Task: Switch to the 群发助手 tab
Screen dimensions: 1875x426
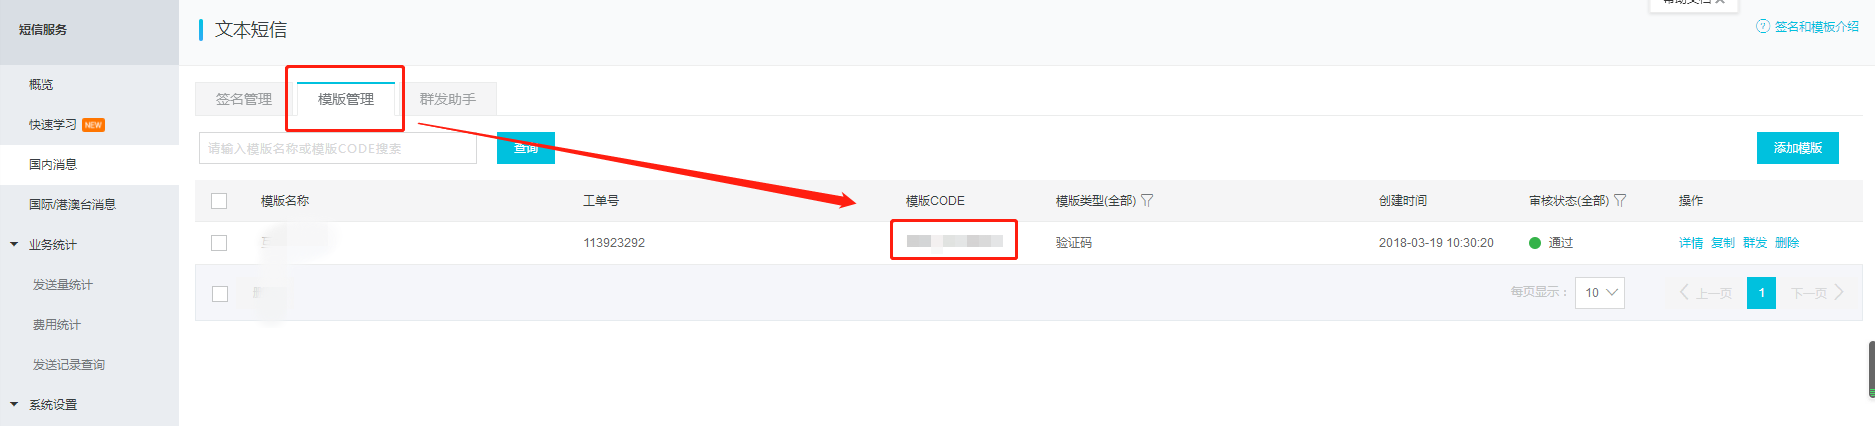Action: click(x=447, y=99)
